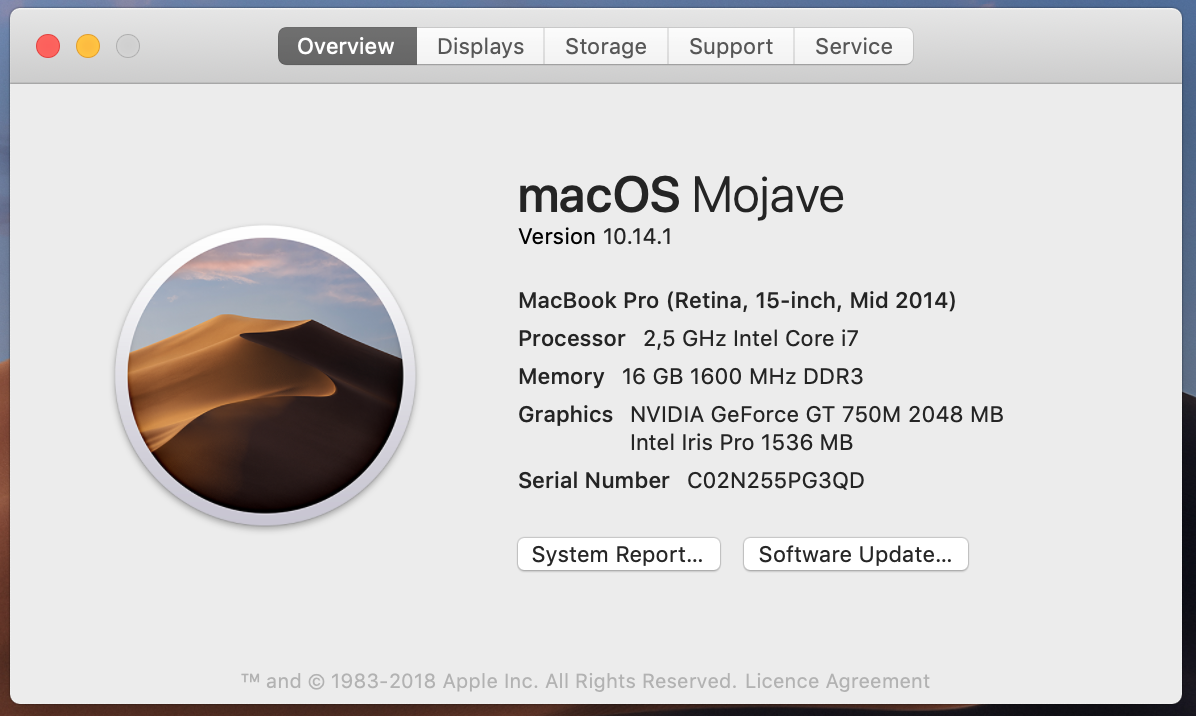Open System Report
The height and width of the screenshot is (716, 1196).
point(619,554)
